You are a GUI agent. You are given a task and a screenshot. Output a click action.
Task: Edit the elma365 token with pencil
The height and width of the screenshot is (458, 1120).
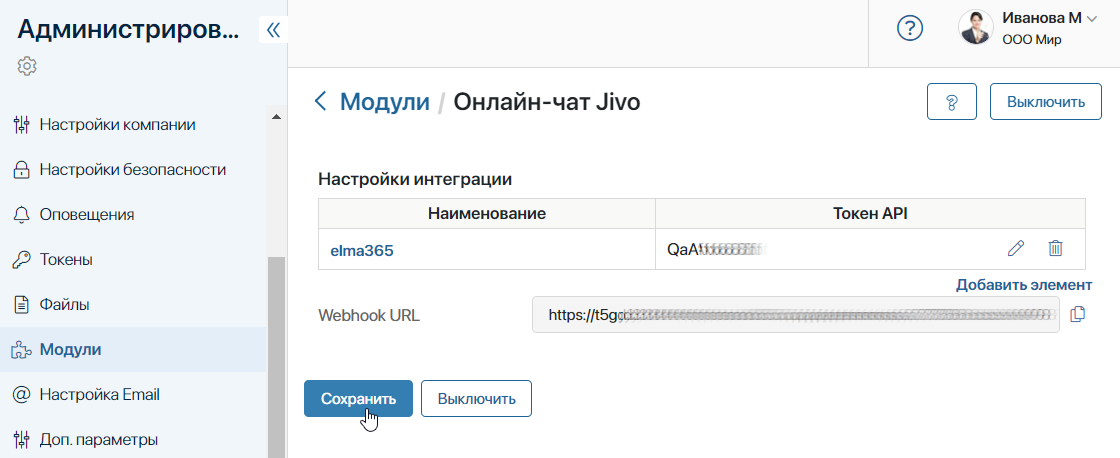tap(1016, 249)
